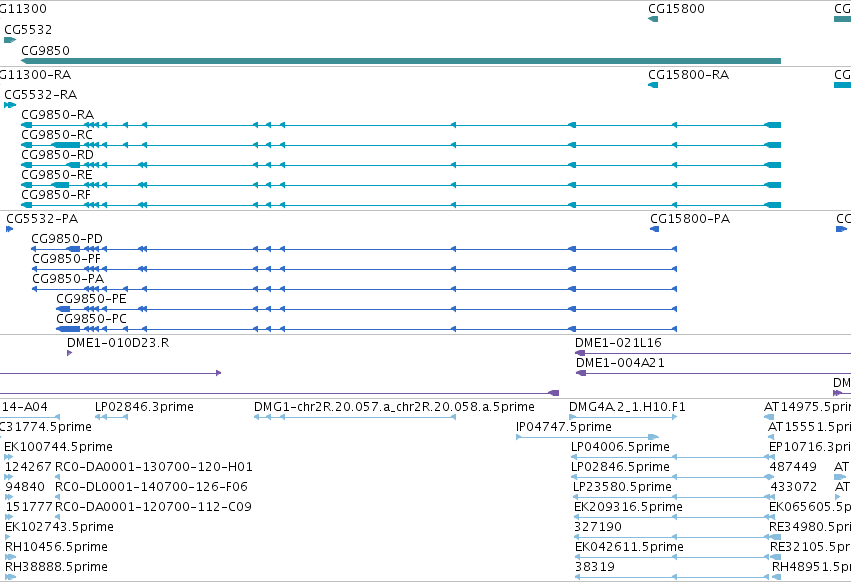Click the CG9850 gene label
851x582 pixels.
(46, 50)
